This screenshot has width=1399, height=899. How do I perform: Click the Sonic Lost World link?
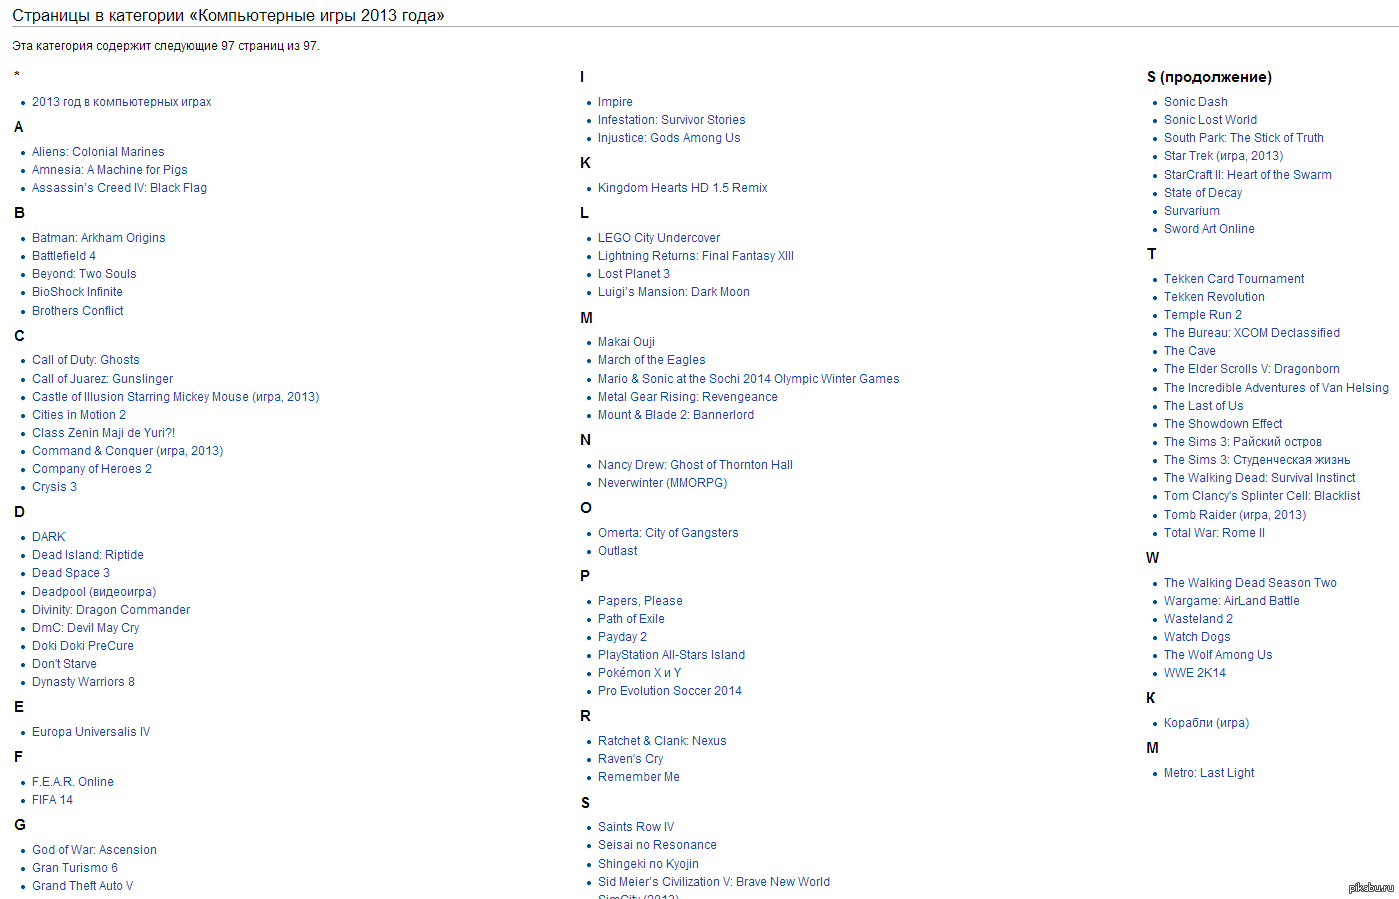pos(1210,120)
